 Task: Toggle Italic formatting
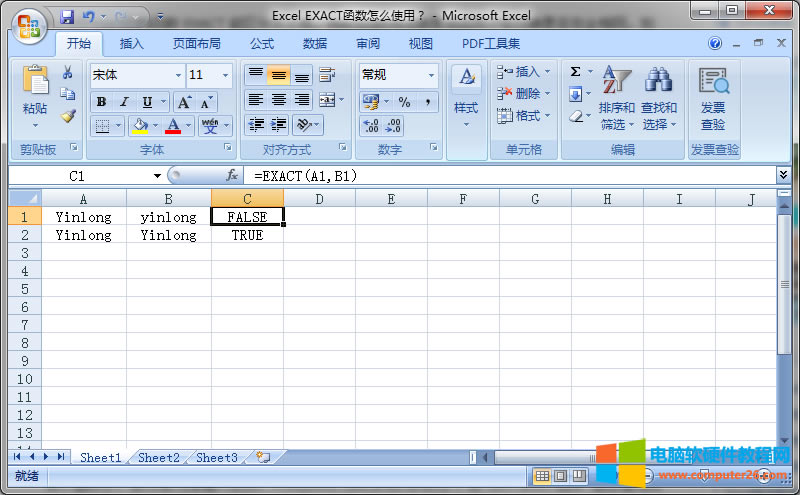tap(124, 102)
